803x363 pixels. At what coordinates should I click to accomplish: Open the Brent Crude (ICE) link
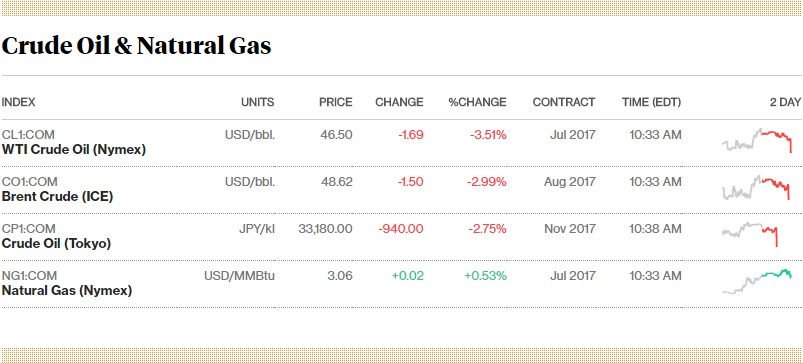click(x=57, y=197)
